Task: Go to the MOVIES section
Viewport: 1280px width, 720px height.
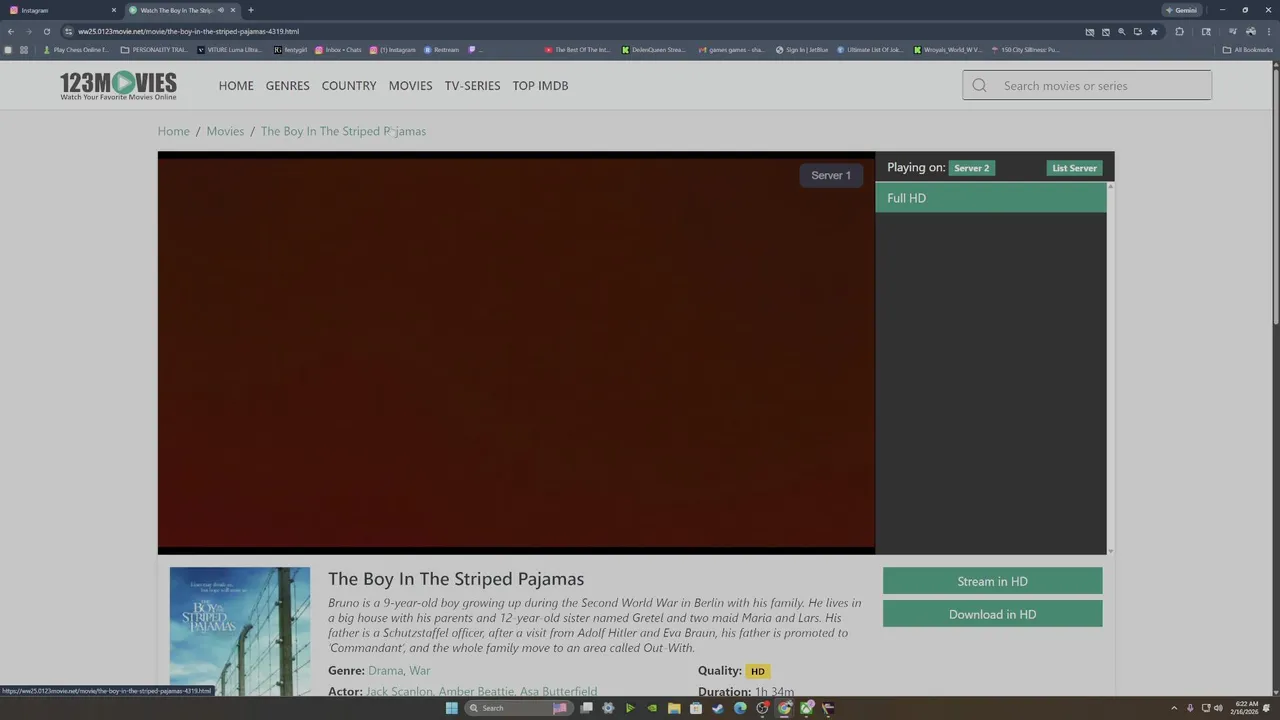Action: click(x=411, y=86)
